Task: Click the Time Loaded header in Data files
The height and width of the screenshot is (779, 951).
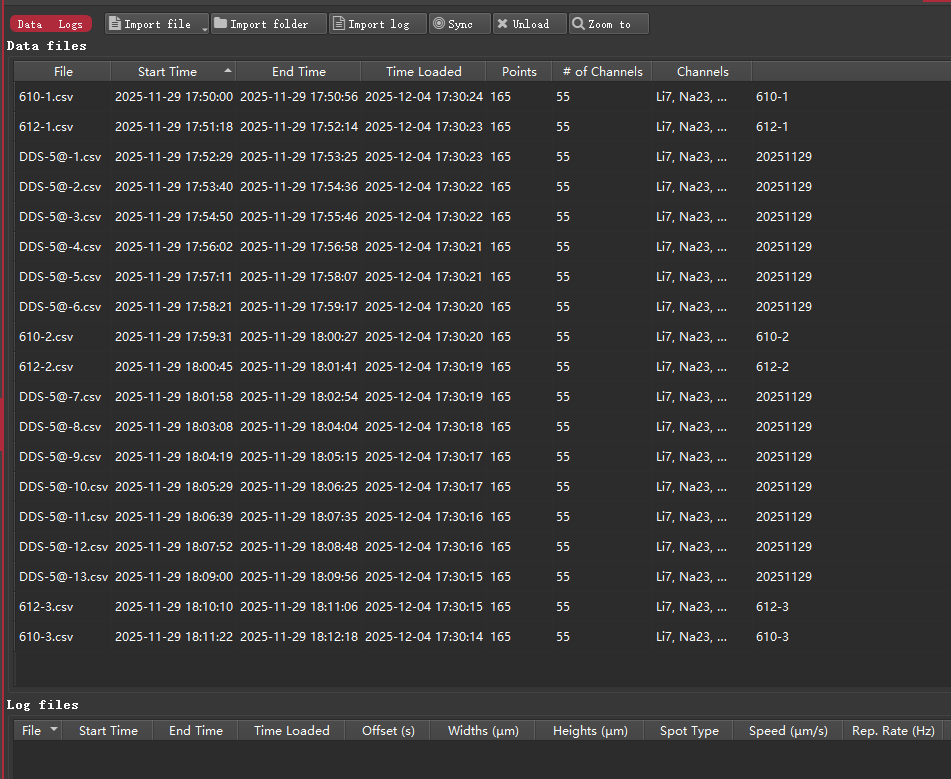Action: click(x=423, y=72)
